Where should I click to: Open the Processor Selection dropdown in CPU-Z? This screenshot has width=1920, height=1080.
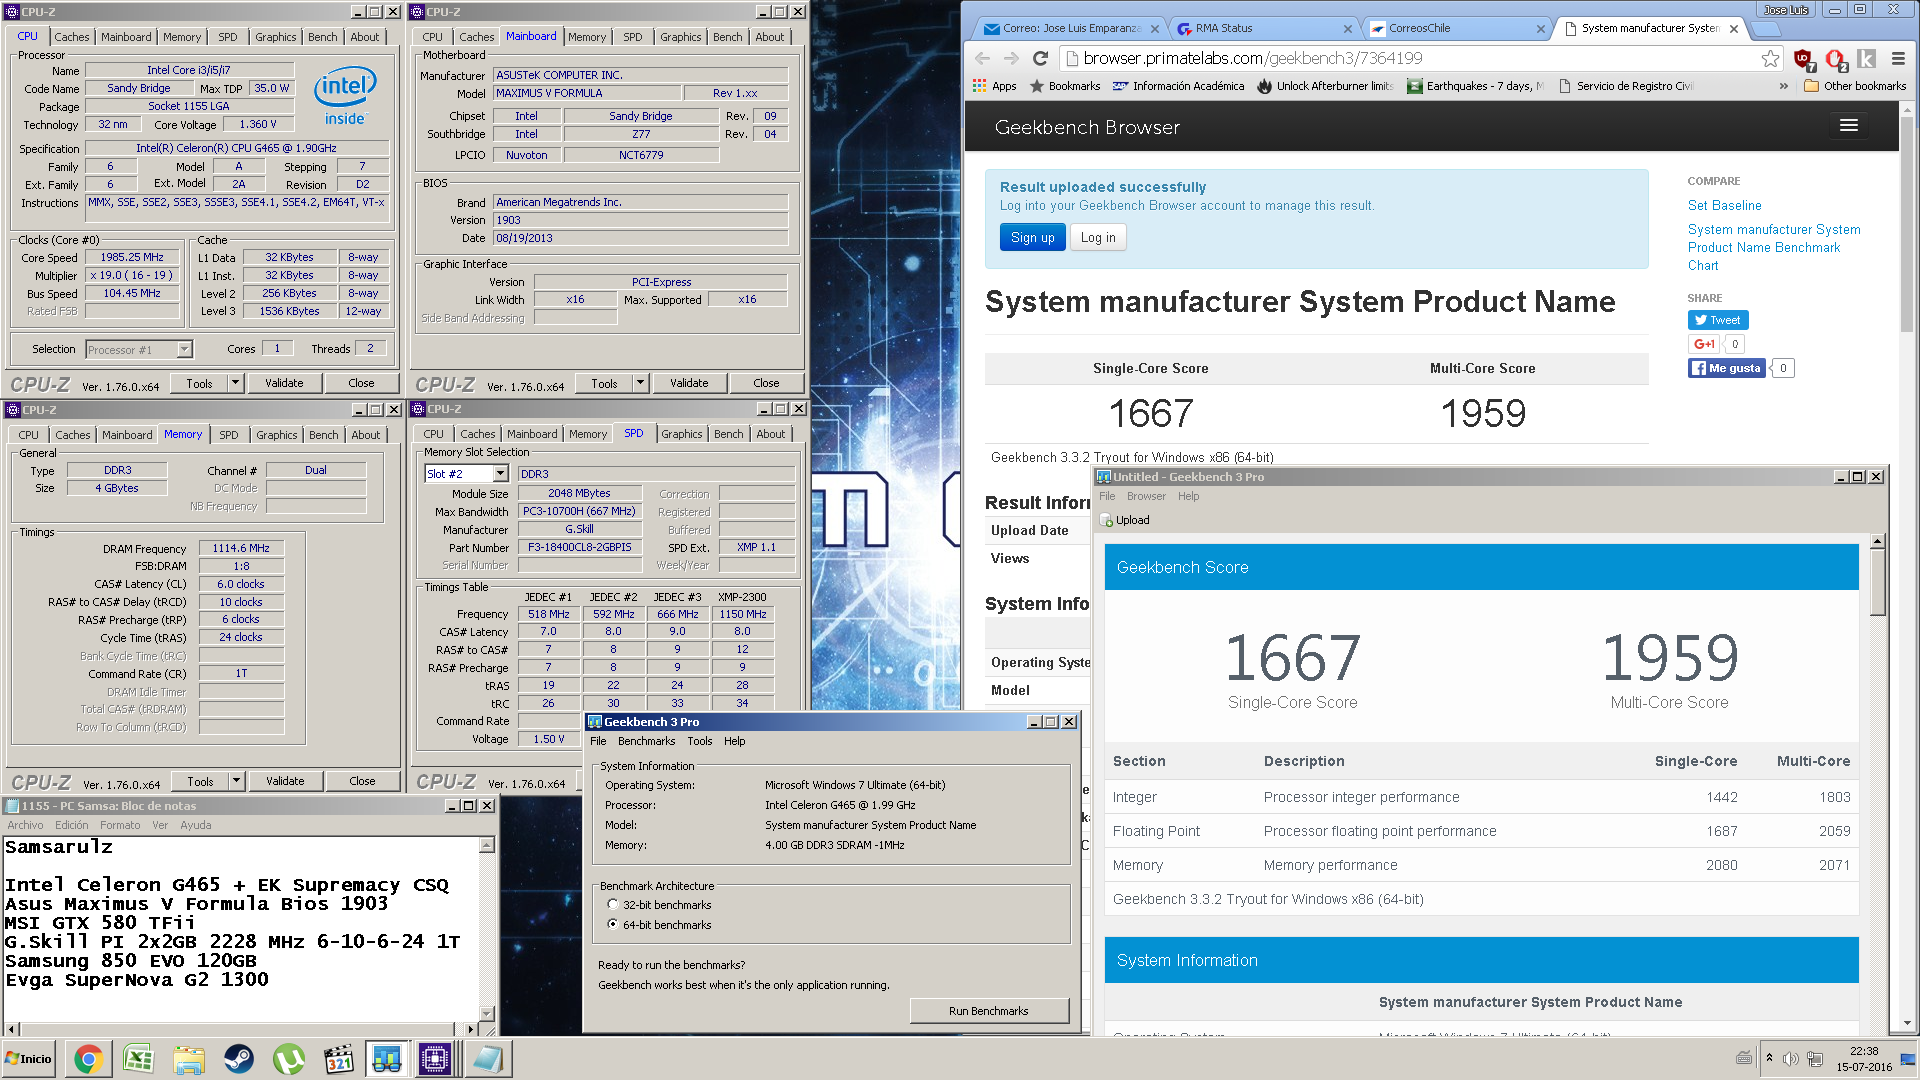(184, 350)
